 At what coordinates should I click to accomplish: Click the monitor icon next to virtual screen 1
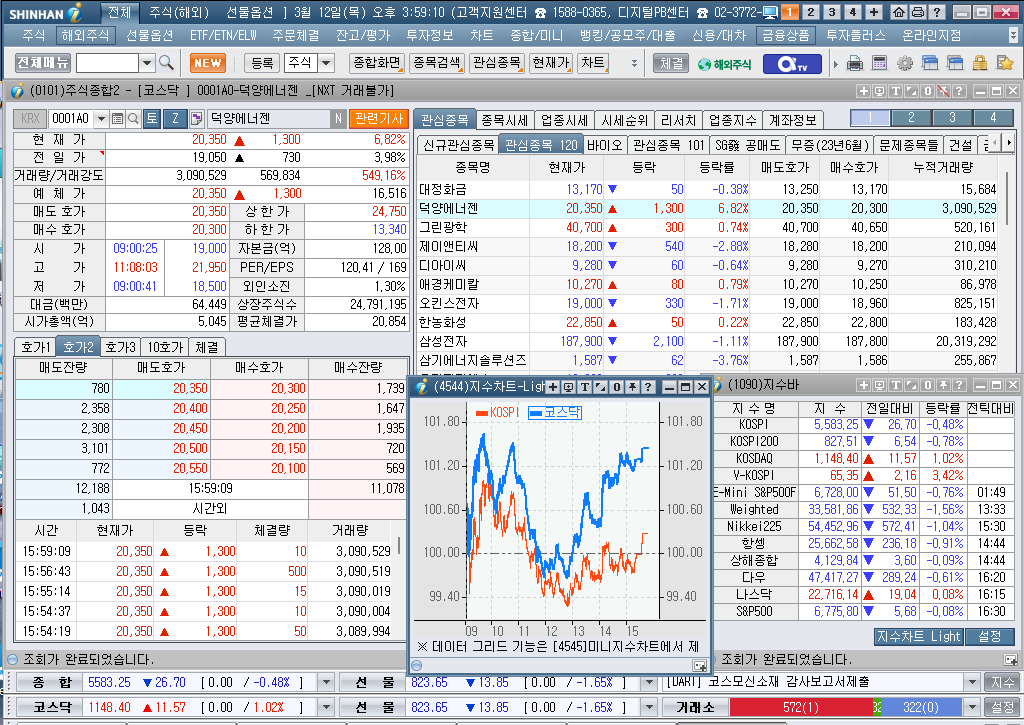(770, 12)
